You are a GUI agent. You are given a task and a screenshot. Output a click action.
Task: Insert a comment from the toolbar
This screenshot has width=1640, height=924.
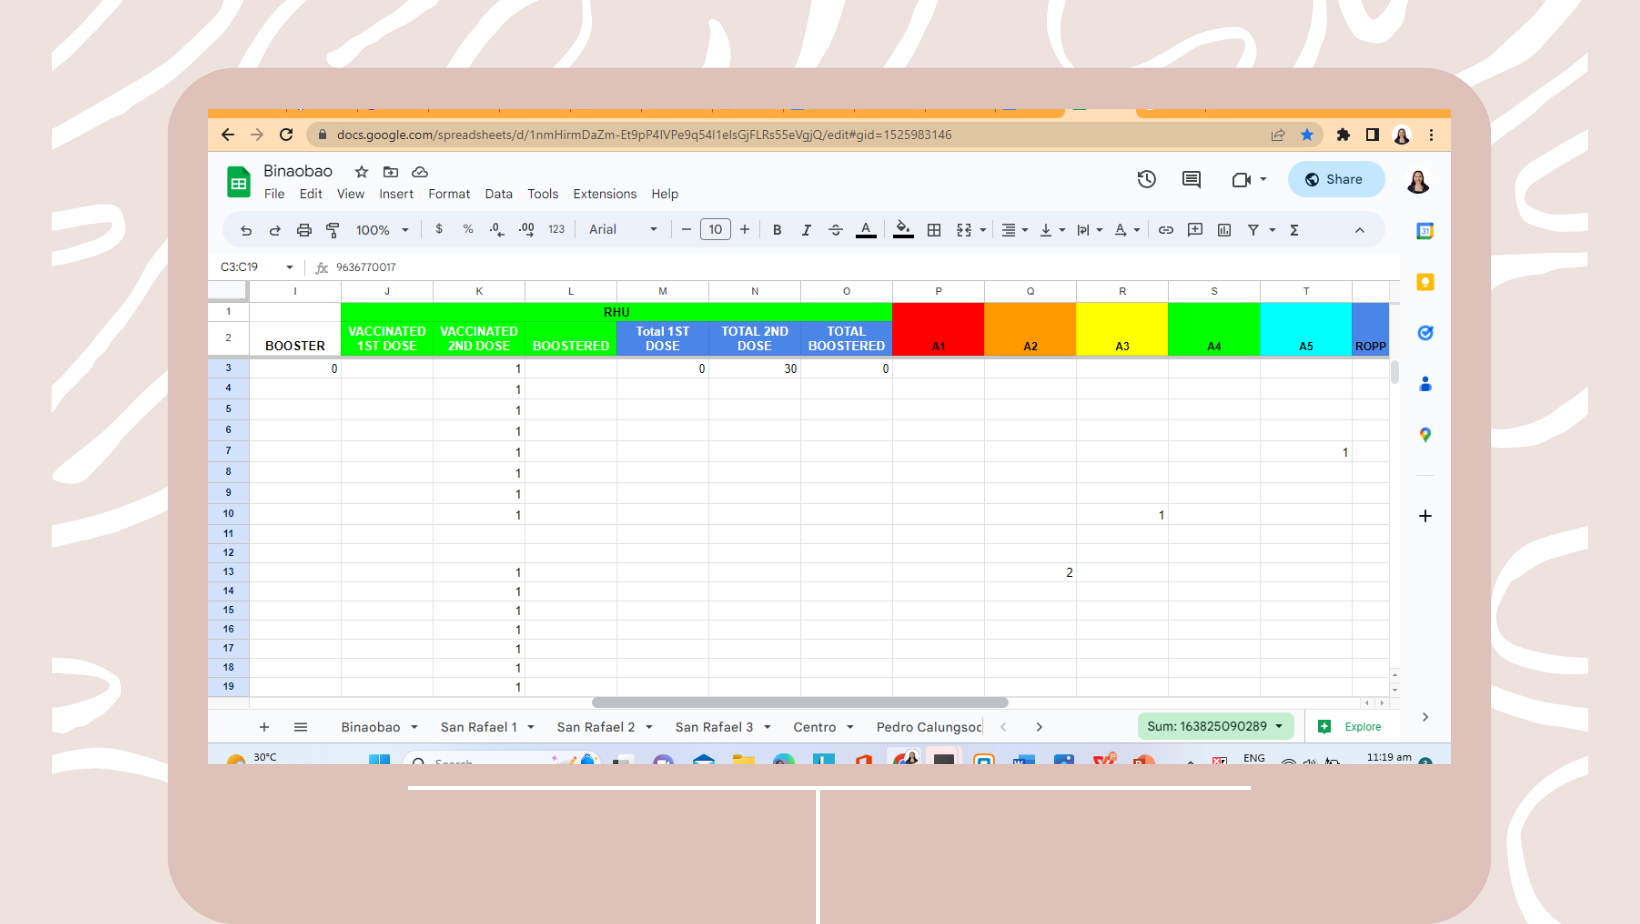point(1195,230)
